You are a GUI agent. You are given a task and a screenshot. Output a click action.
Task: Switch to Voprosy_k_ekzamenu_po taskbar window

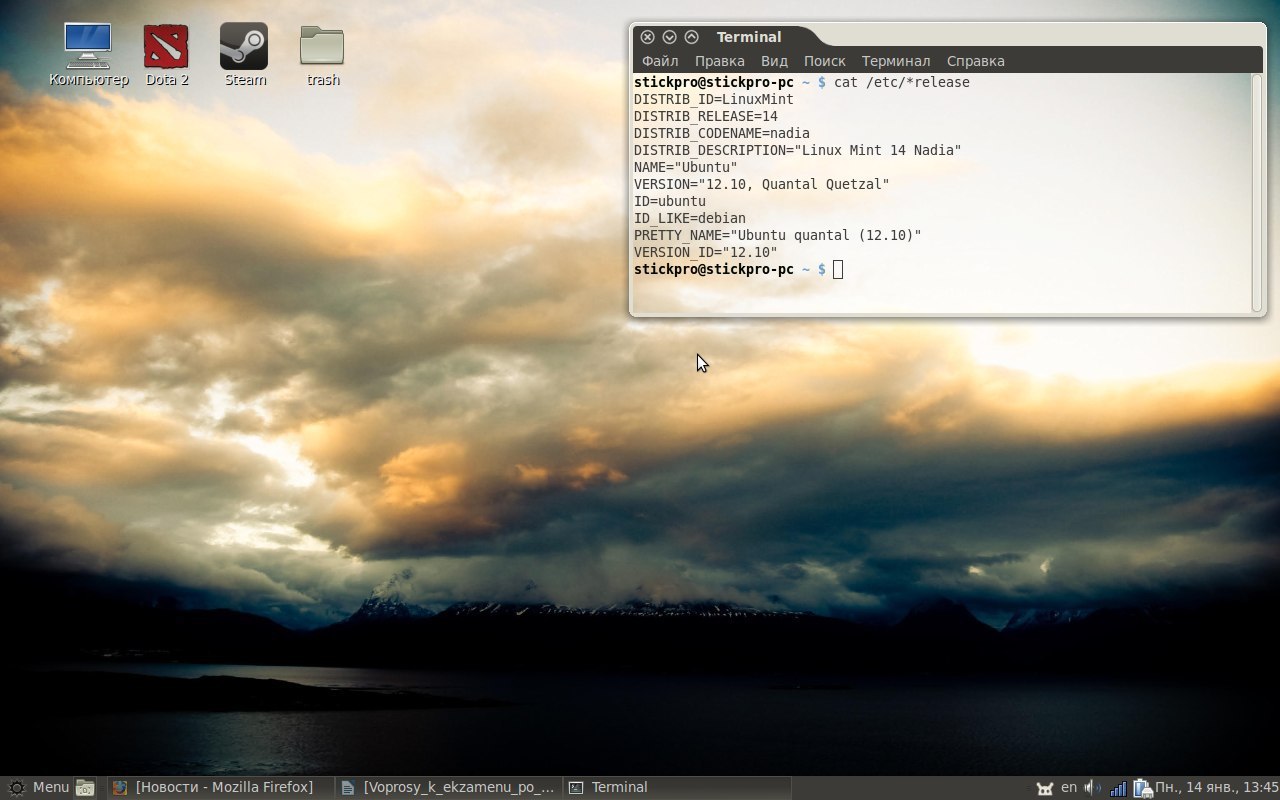pyautogui.click(x=447, y=787)
